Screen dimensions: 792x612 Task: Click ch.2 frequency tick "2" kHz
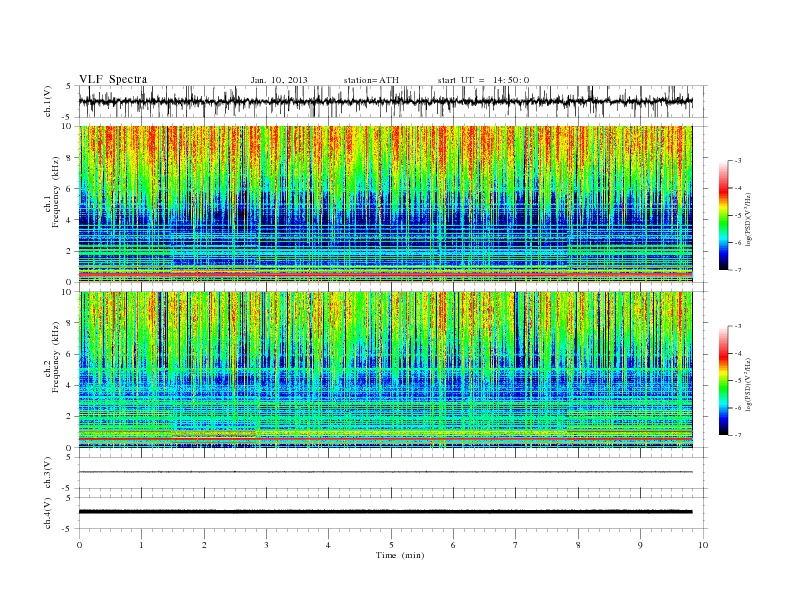(x=69, y=417)
